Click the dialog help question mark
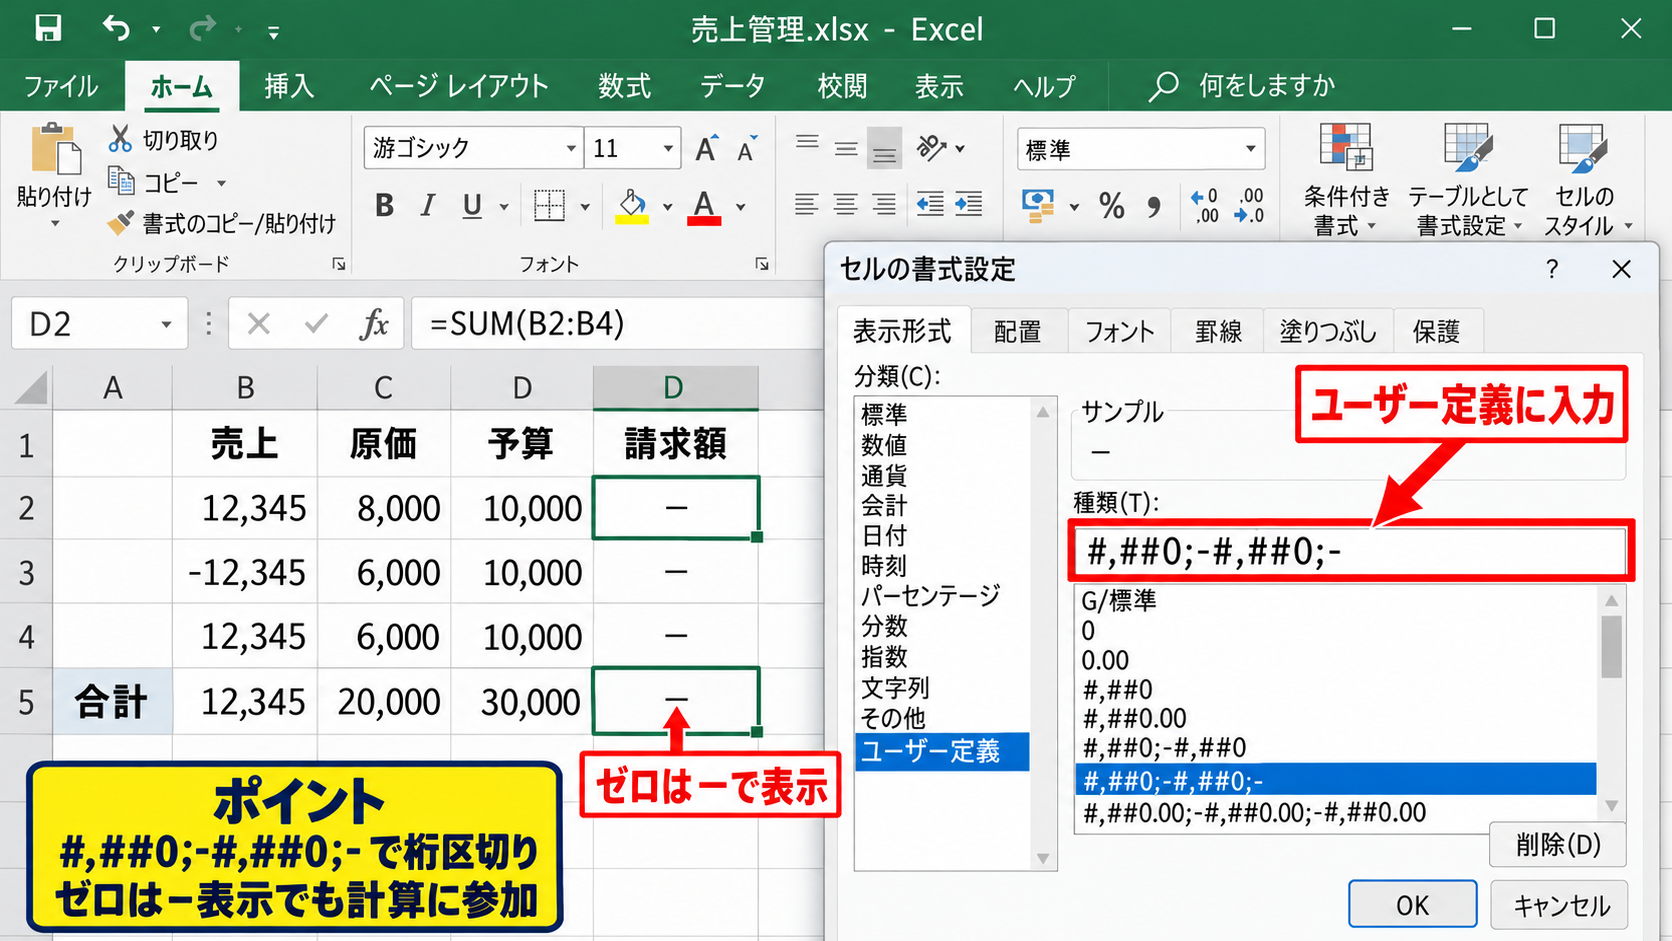Screen dimensions: 1672x941 [x=1552, y=269]
